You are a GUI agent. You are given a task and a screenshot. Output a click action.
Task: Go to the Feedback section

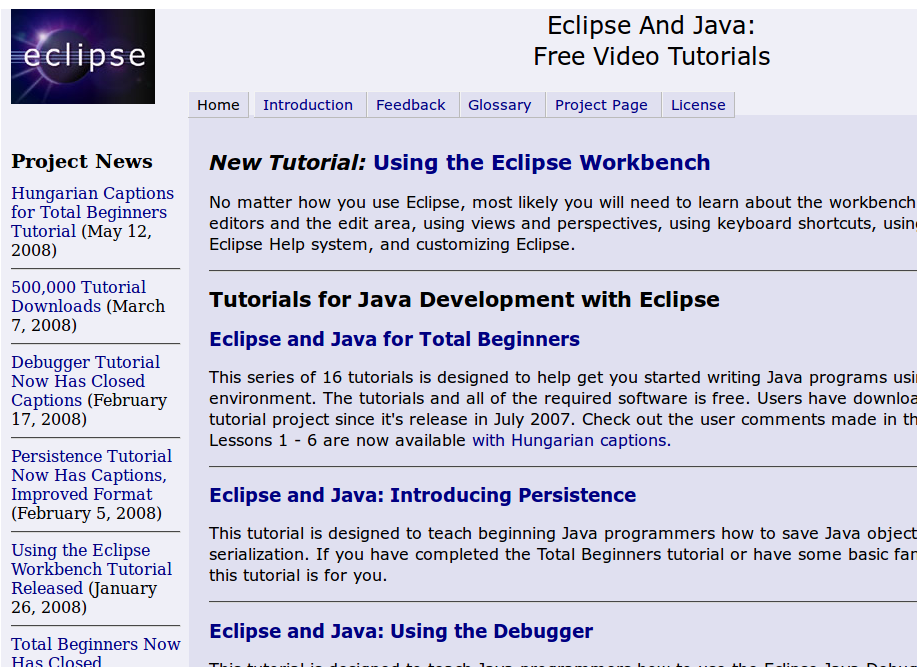[411, 104]
